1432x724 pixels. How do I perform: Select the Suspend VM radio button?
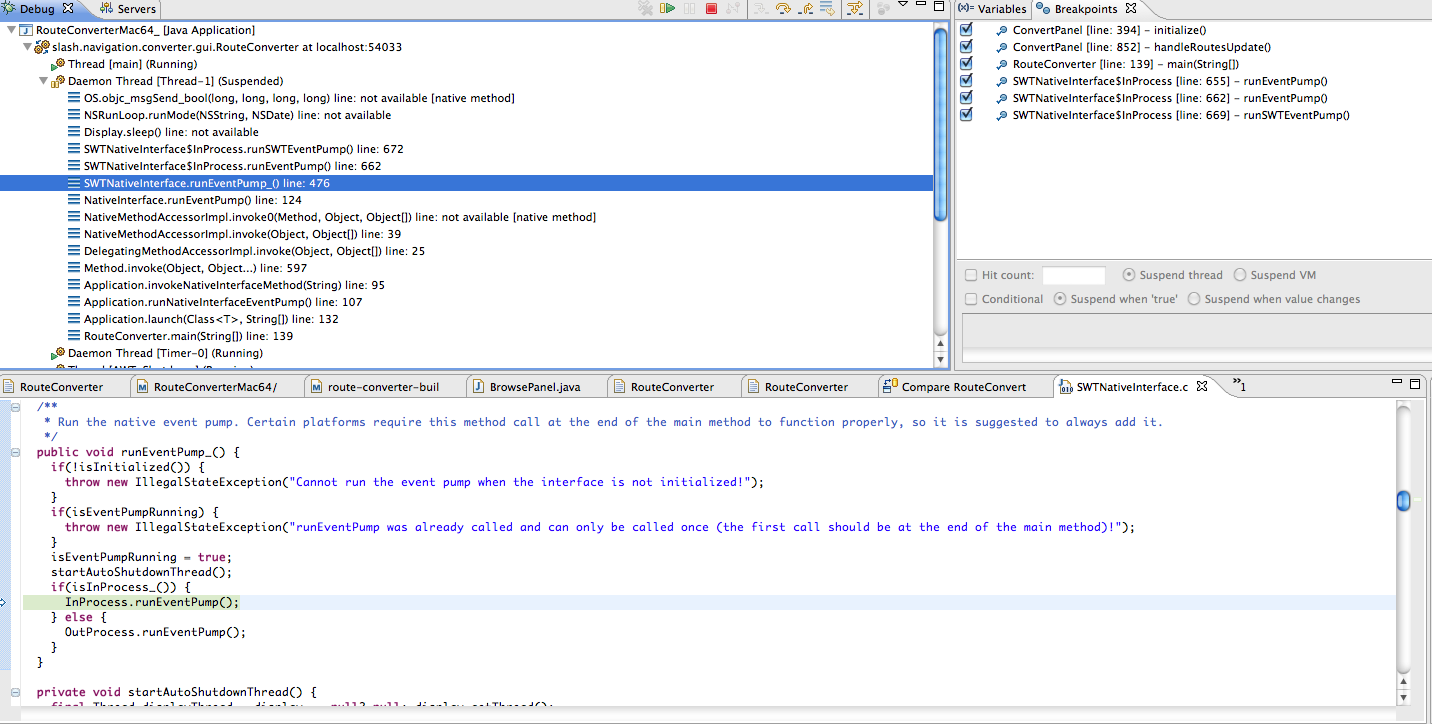pyautogui.click(x=1240, y=275)
